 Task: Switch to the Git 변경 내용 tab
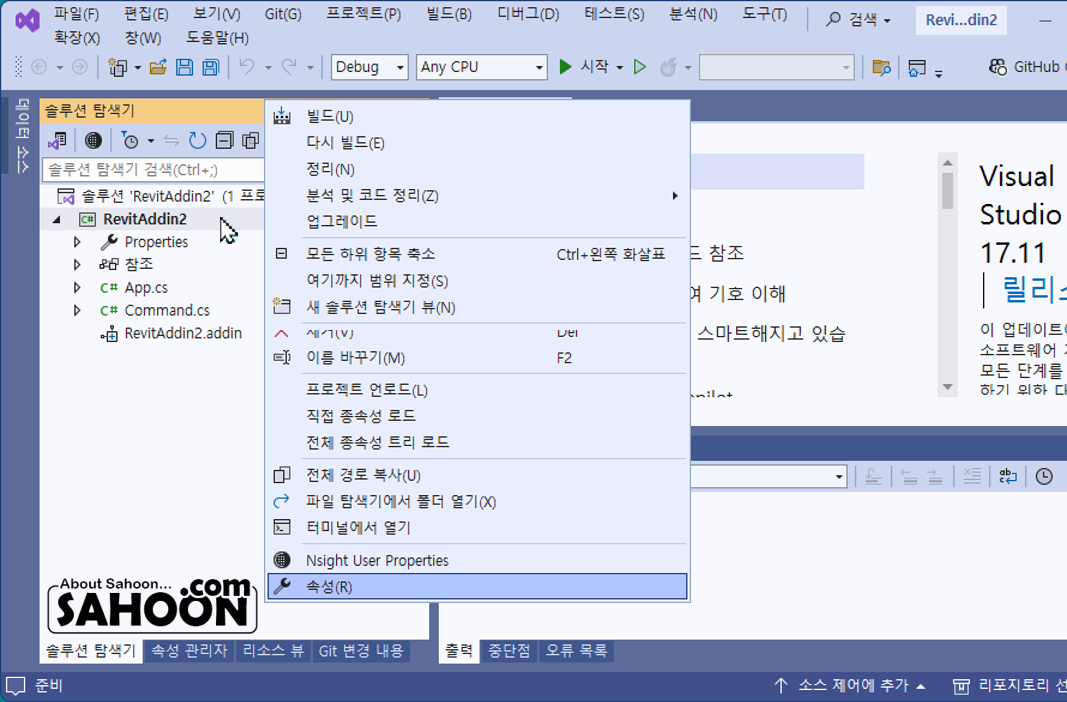click(361, 651)
